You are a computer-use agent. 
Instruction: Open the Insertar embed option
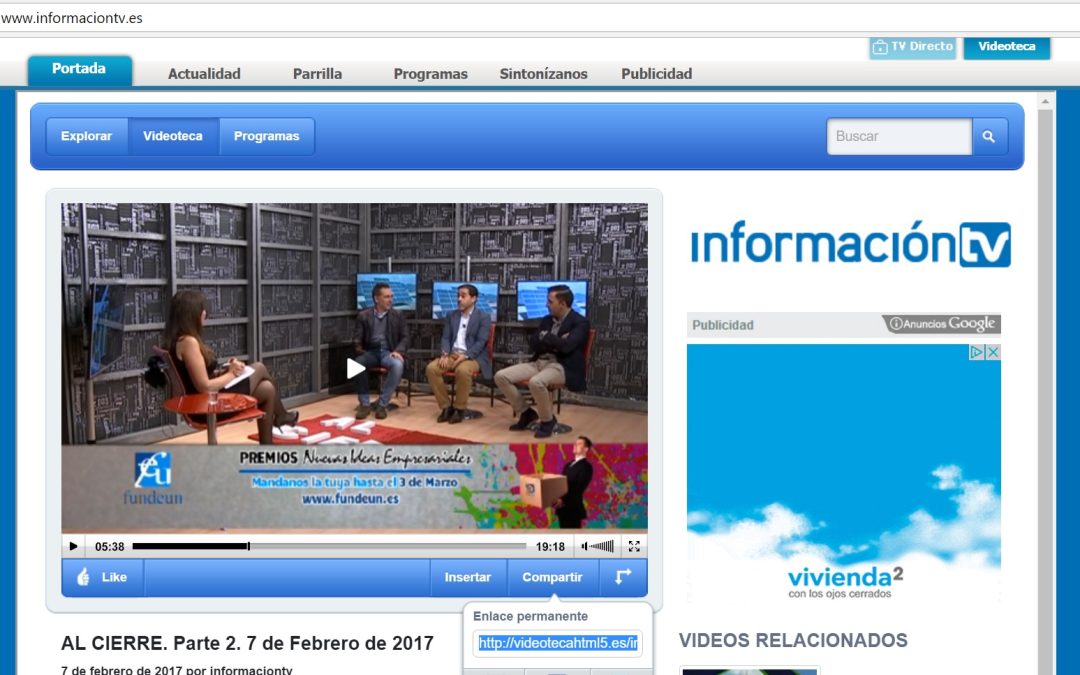tap(468, 577)
